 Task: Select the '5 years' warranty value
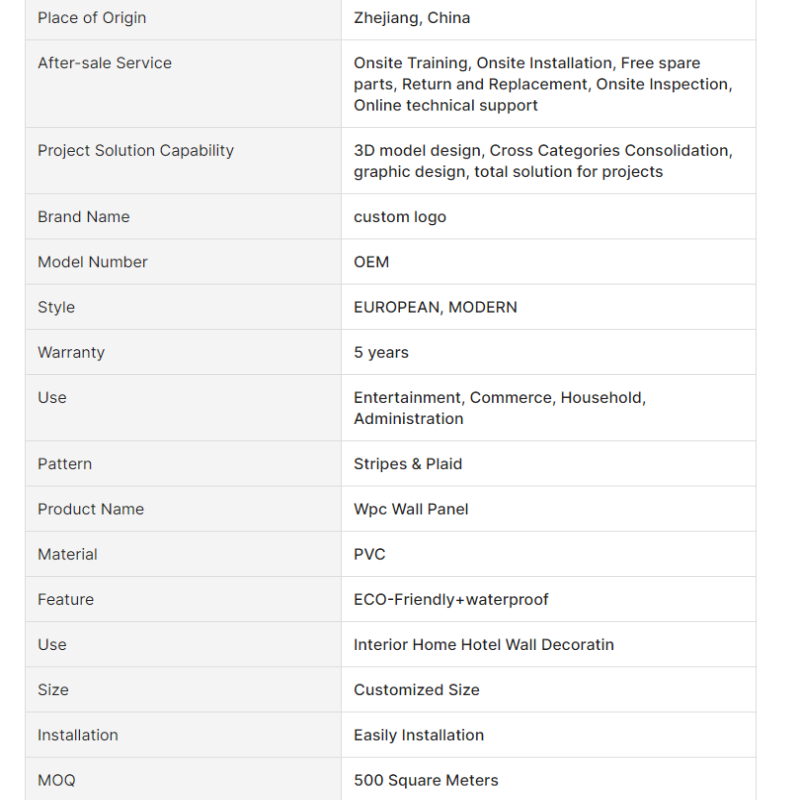tap(381, 352)
